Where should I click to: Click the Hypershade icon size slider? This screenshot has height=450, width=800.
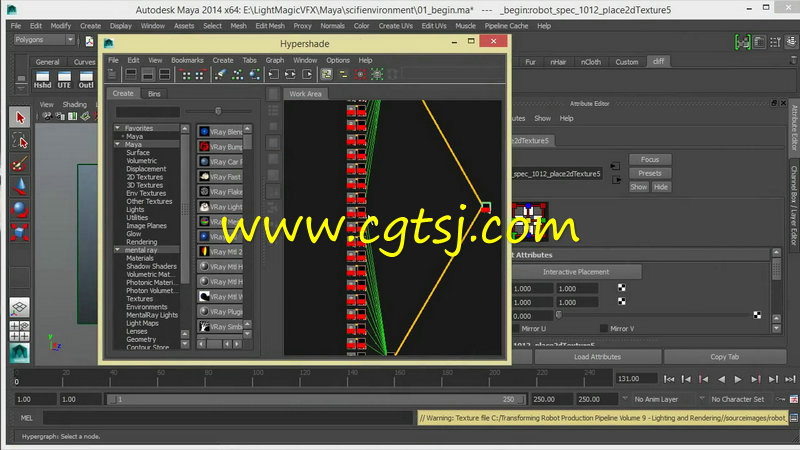coord(218,111)
